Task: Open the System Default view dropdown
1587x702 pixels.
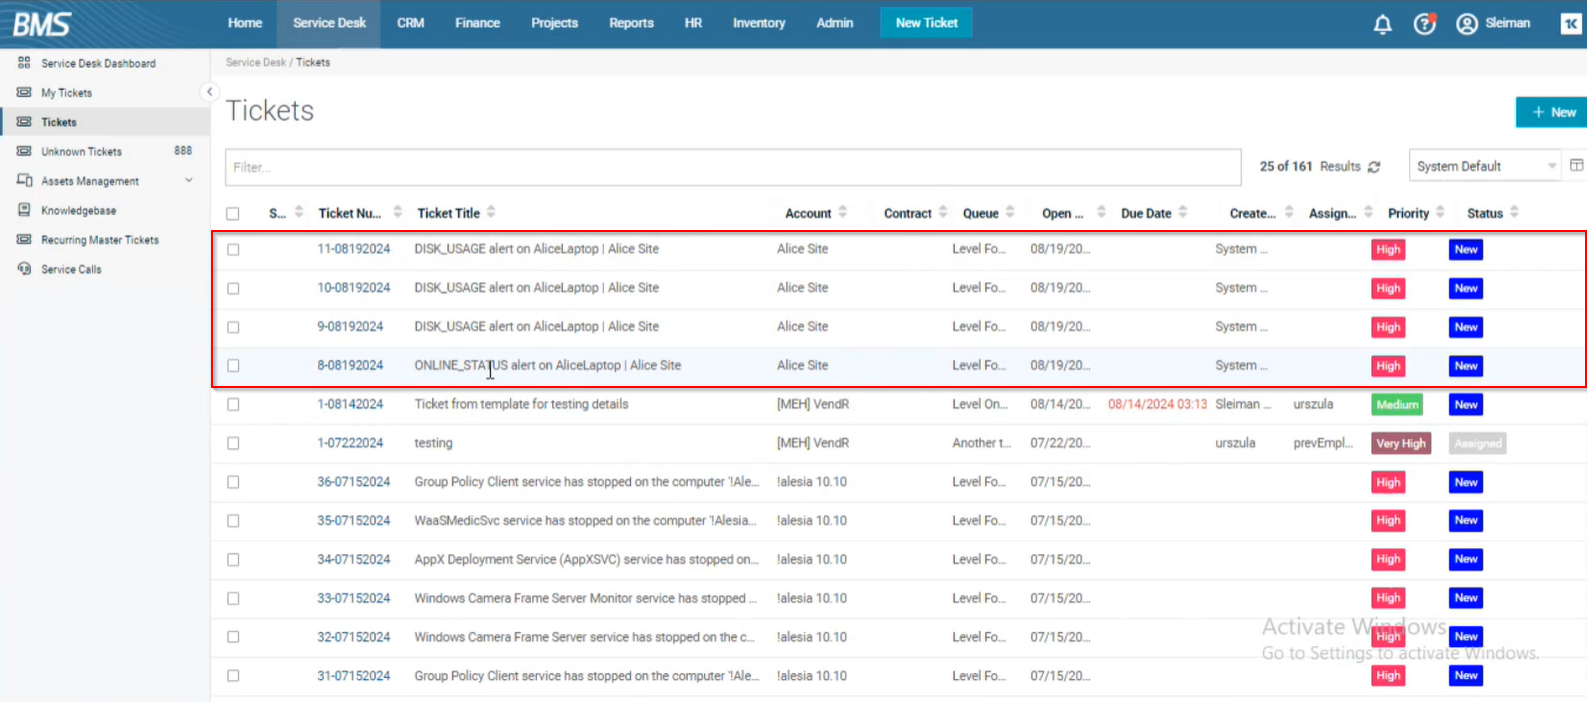Action: [x=1484, y=166]
